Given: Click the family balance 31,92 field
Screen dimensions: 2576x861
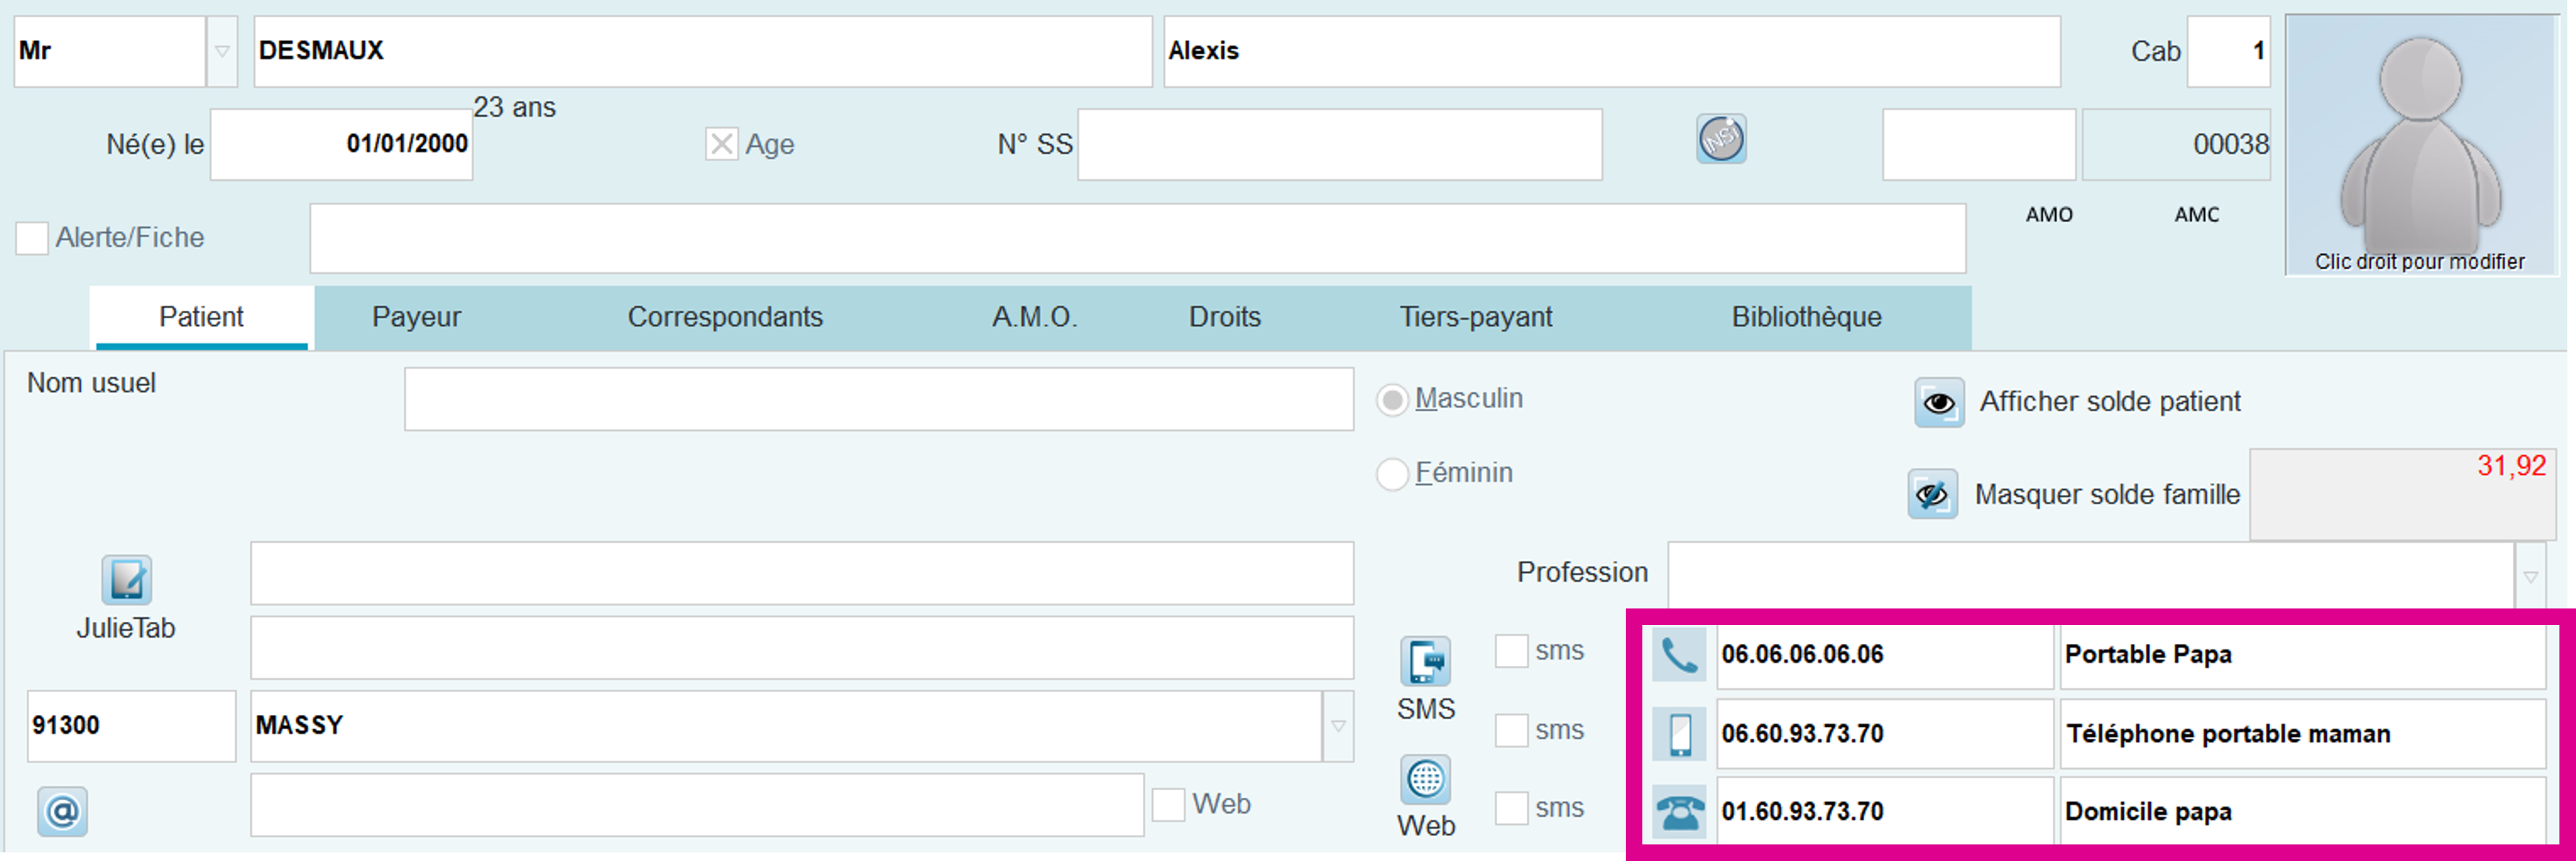Looking at the screenshot, I should [x=2402, y=495].
